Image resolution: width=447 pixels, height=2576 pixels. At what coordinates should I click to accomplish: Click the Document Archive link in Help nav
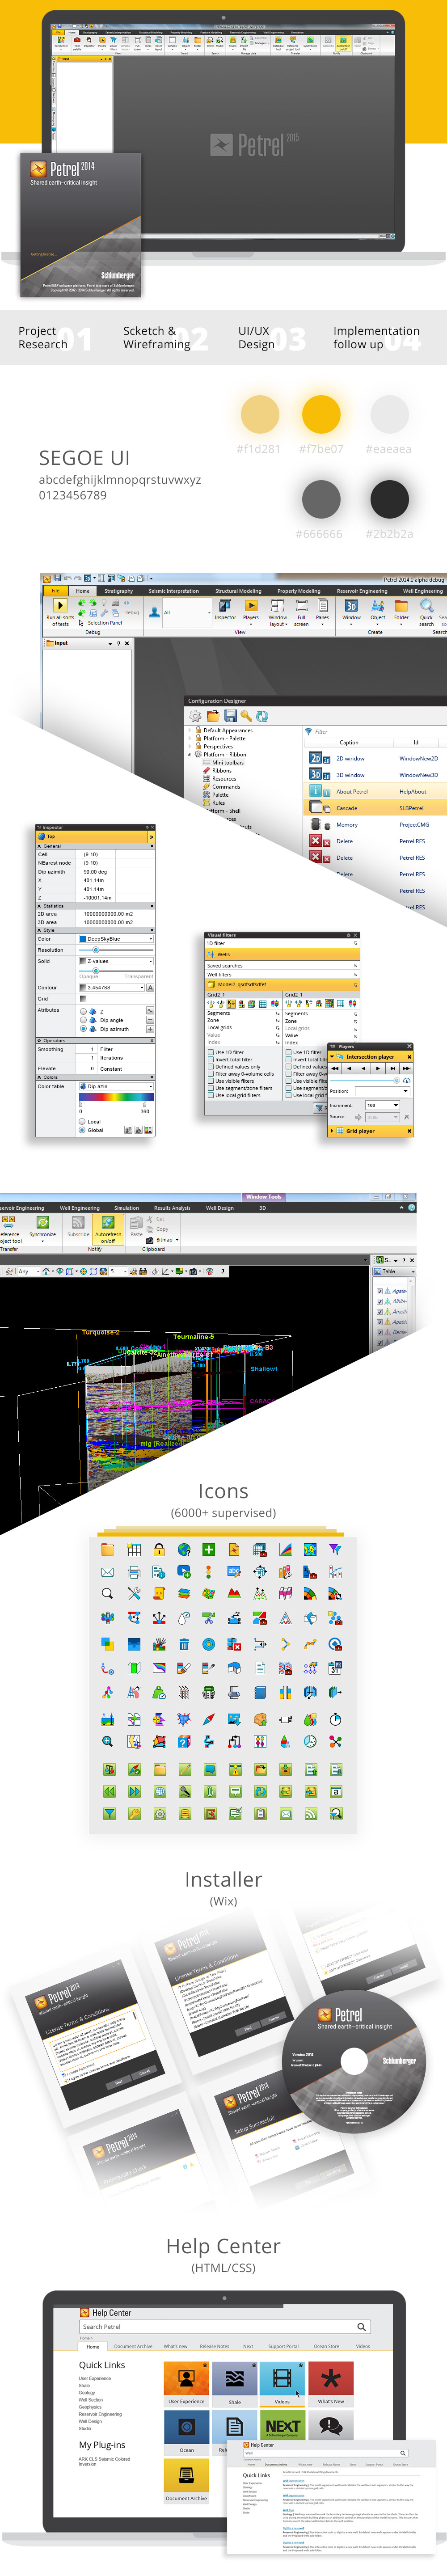point(133,2346)
